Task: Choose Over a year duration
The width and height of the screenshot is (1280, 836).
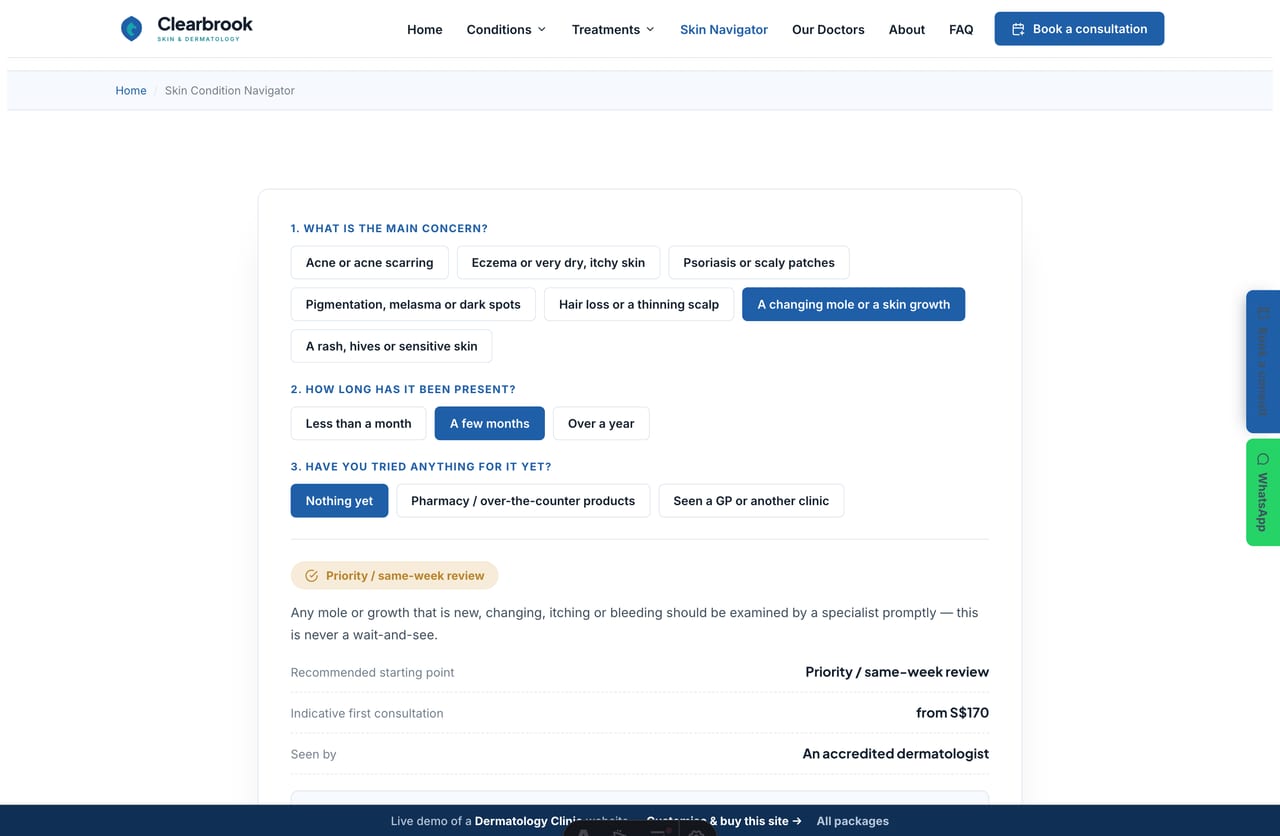Action: click(x=601, y=423)
